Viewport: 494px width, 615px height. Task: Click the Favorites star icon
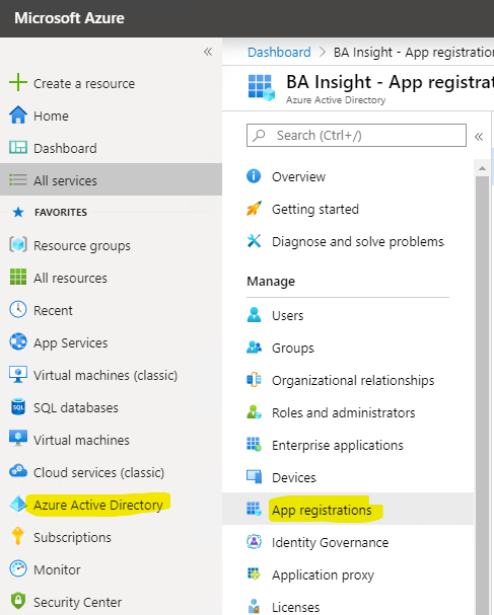pos(18,212)
